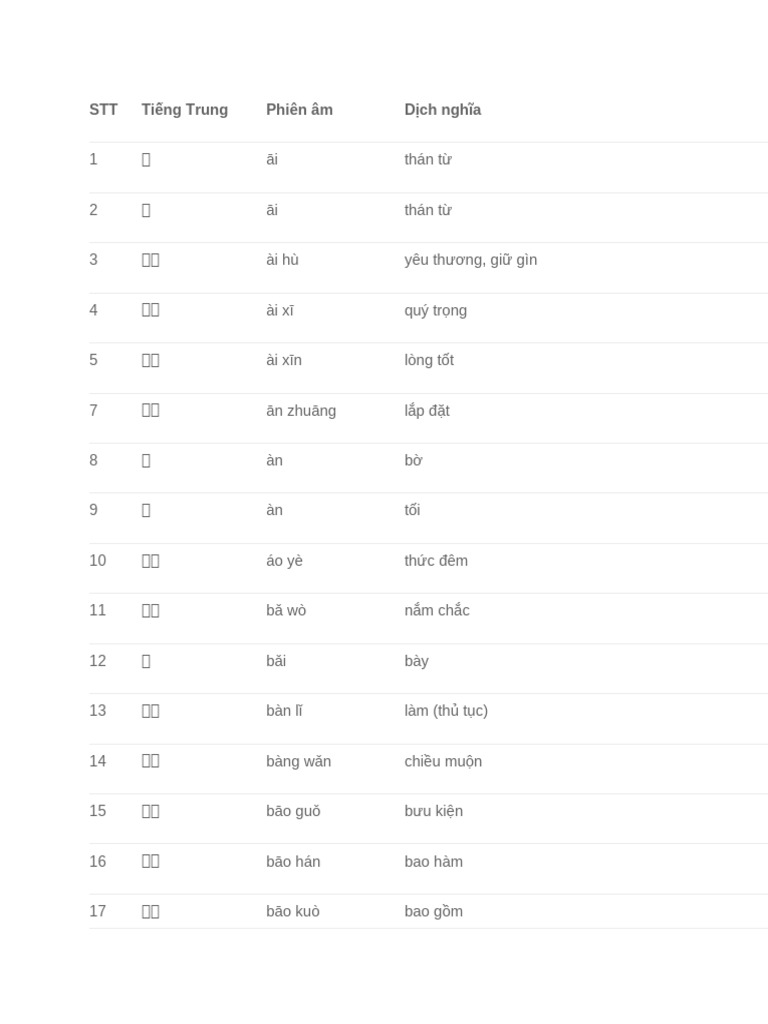Click the pinyin 'bǎ wò'
Viewport: 768px width, 1024px height.
click(286, 611)
